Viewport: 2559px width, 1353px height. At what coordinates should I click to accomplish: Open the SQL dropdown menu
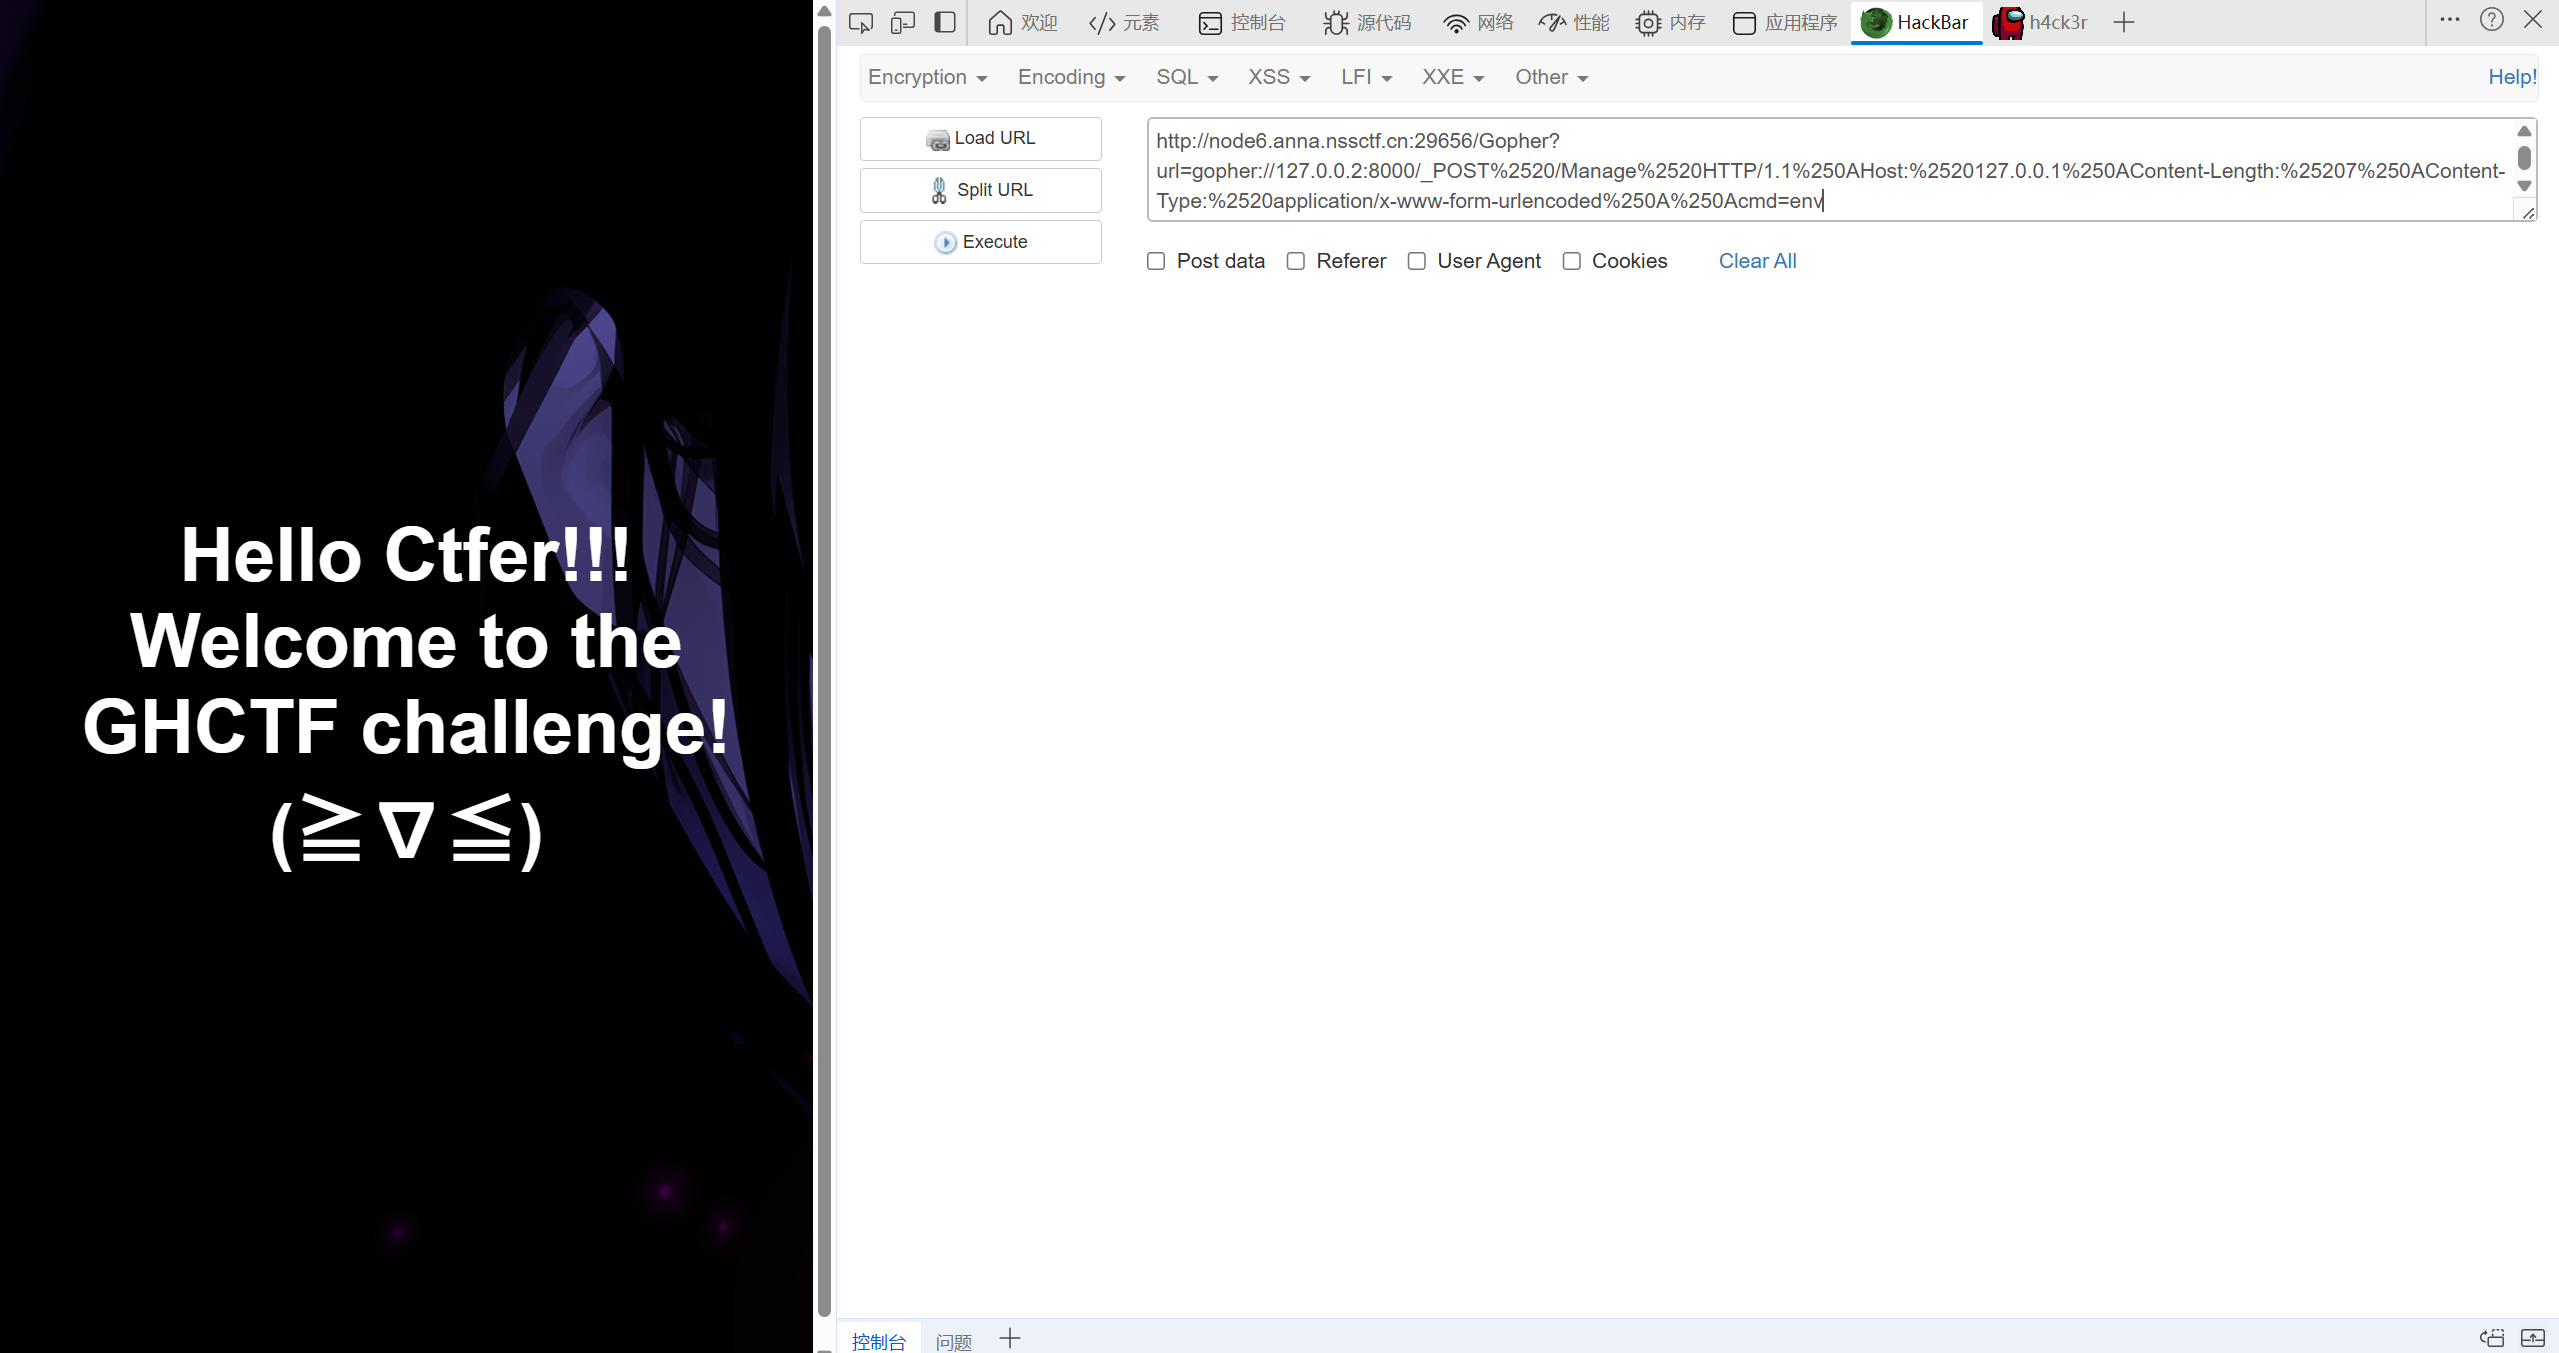click(1186, 77)
